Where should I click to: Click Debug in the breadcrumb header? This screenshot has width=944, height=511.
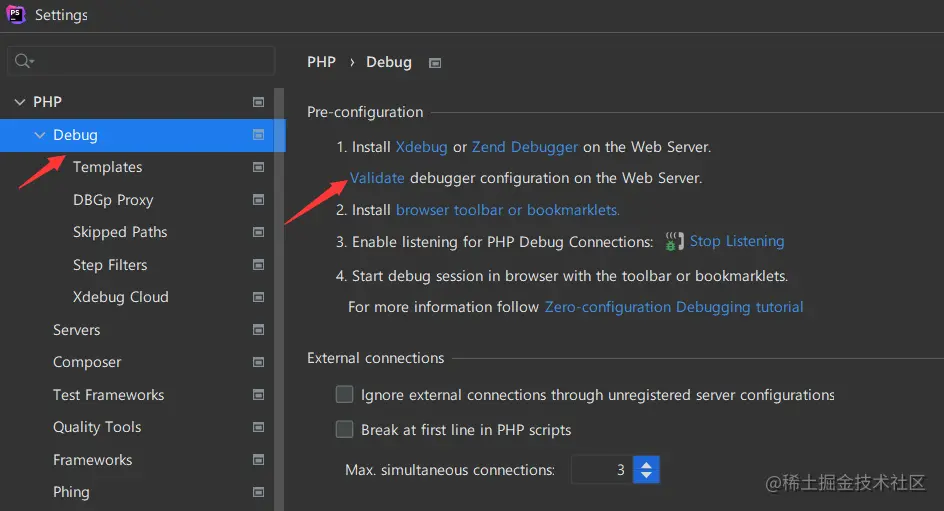[389, 63]
